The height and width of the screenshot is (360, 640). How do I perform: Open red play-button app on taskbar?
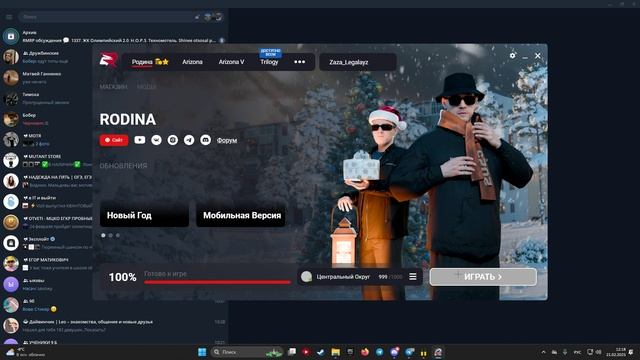(306, 352)
